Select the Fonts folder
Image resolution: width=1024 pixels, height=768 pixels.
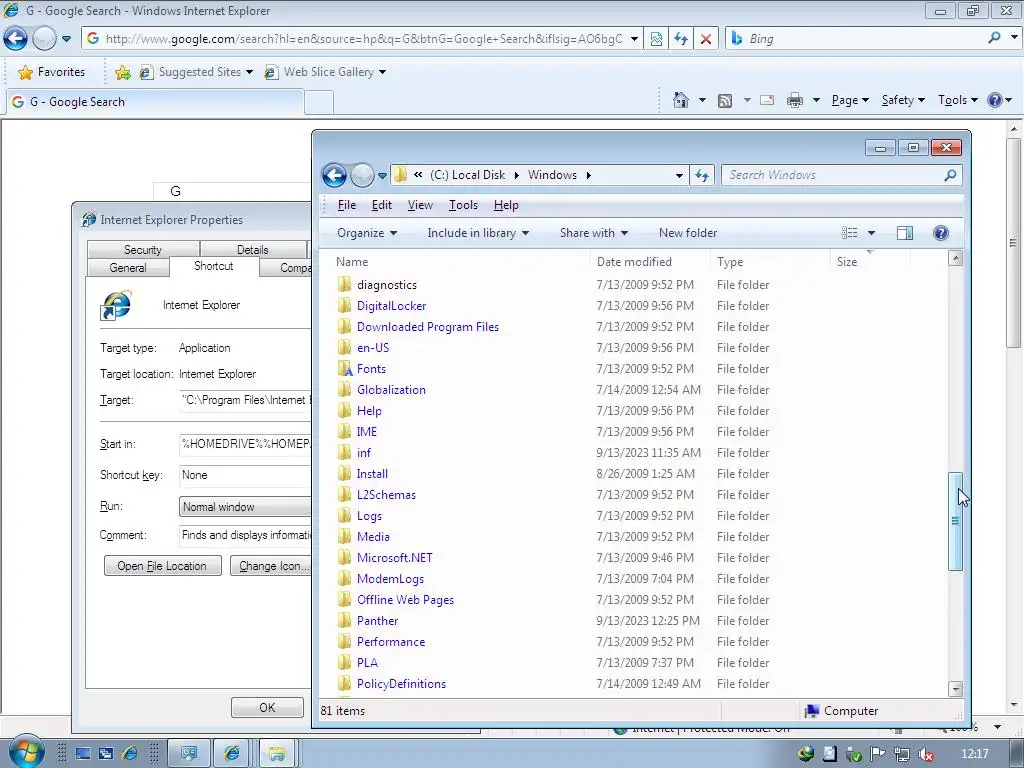pyautogui.click(x=371, y=369)
